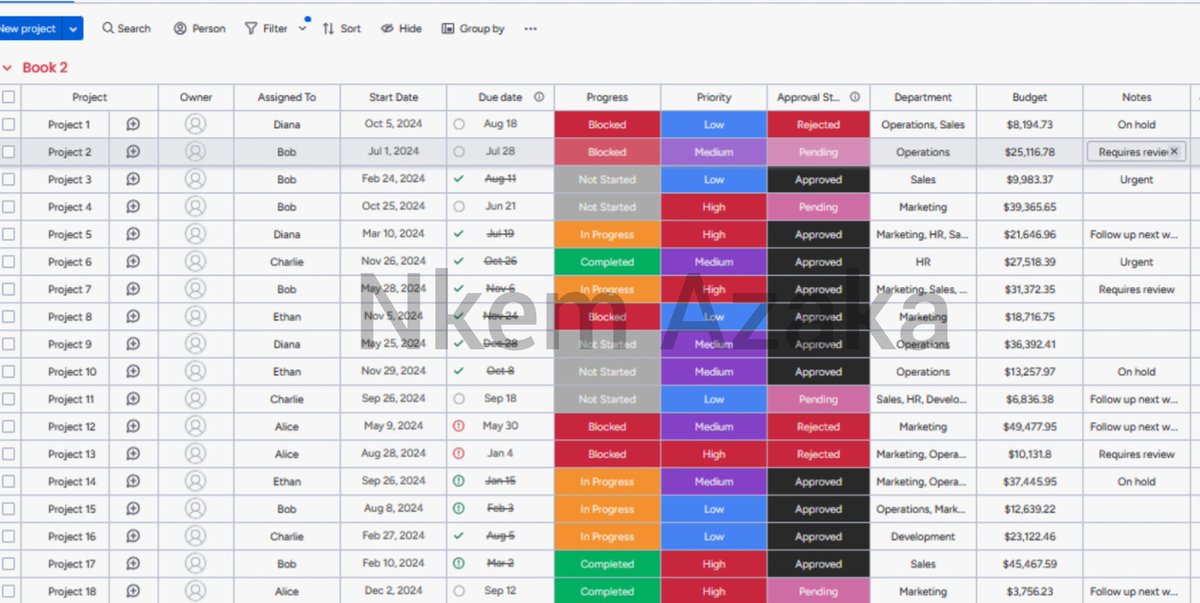
Task: Change Project 1 progress status Blocked
Action: click(x=607, y=124)
